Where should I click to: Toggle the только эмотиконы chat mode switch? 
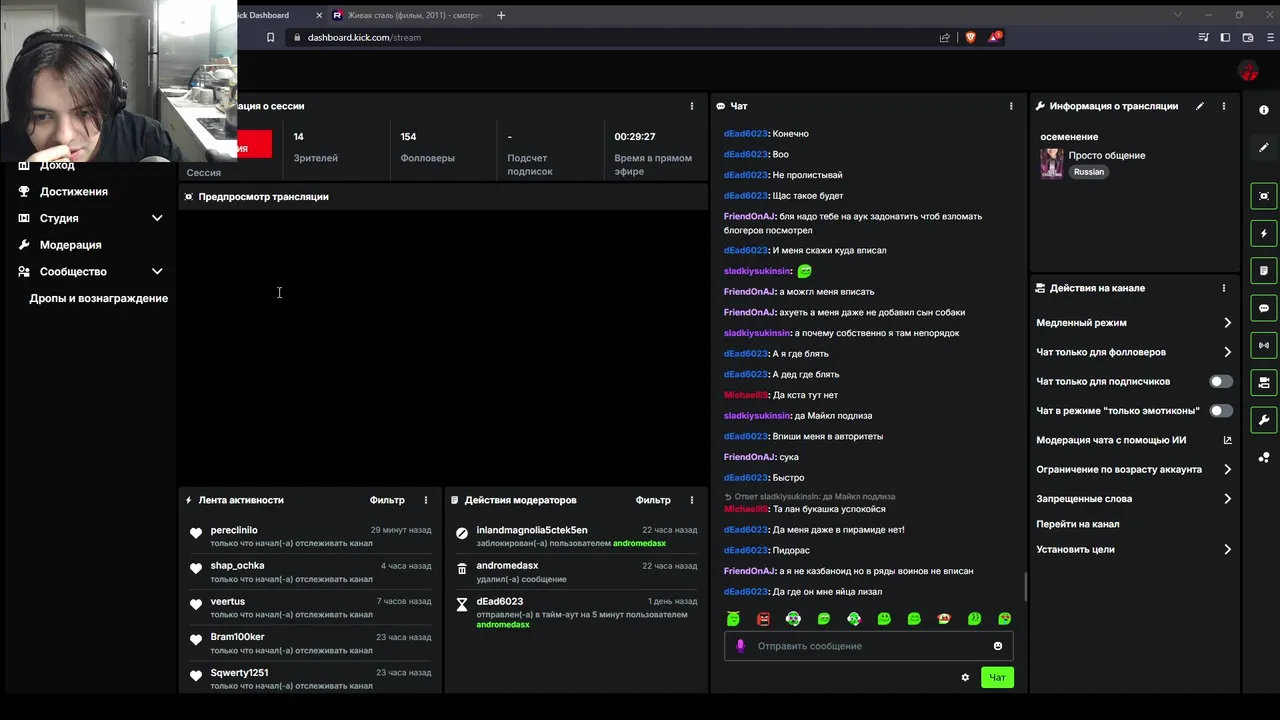(1221, 411)
